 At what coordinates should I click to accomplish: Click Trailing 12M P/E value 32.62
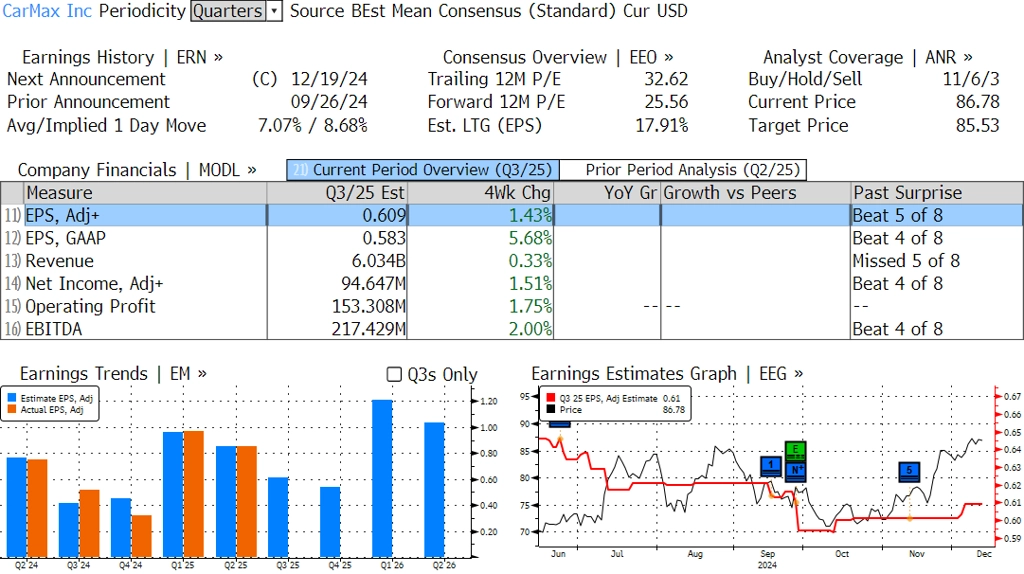coord(666,80)
